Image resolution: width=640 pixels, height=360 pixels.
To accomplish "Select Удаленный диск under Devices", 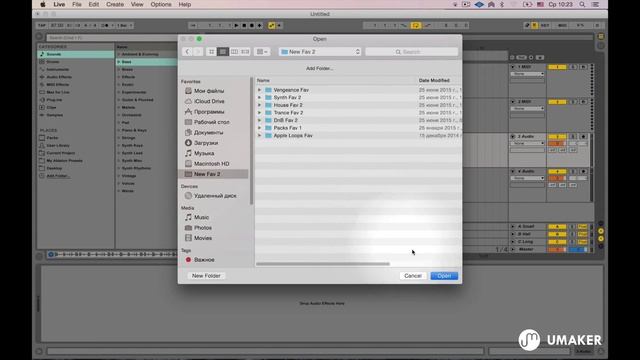I will (x=215, y=196).
